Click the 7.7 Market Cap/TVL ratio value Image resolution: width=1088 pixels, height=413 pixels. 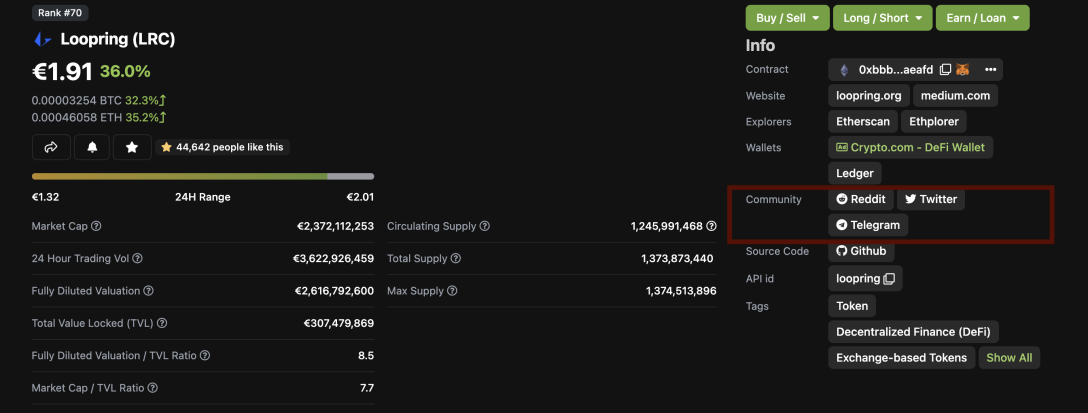(367, 388)
